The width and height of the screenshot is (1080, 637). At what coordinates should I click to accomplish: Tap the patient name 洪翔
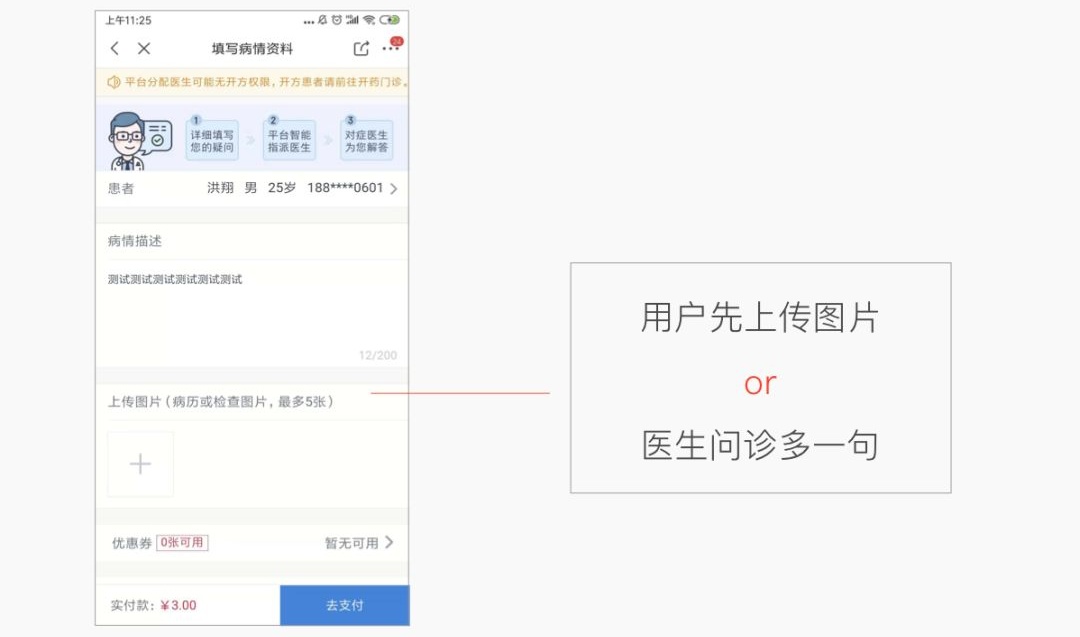(220, 187)
